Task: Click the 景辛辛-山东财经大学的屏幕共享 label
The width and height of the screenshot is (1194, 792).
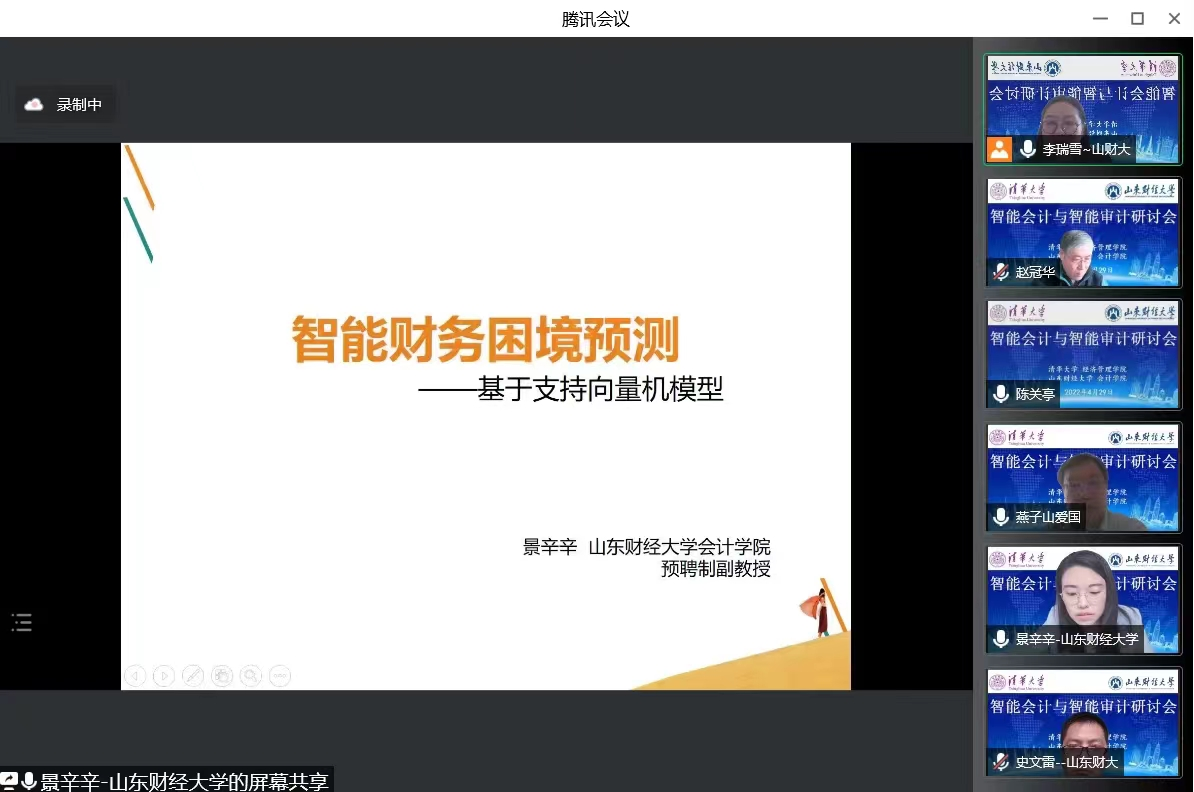Action: point(184,781)
